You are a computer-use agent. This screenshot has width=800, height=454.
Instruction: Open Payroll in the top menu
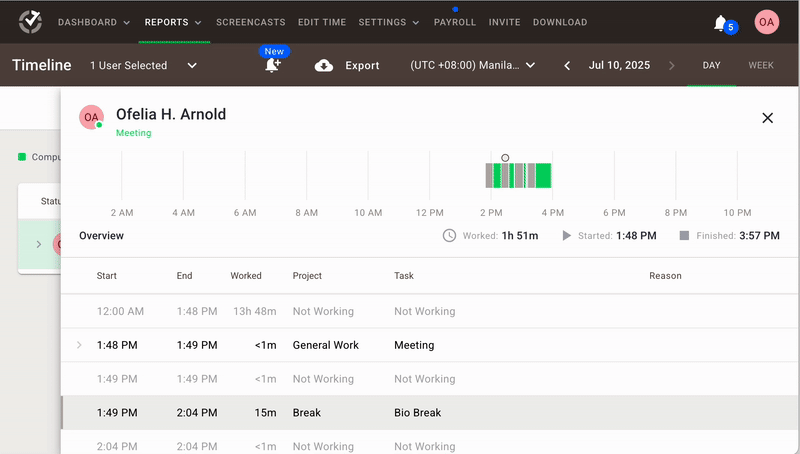click(455, 22)
